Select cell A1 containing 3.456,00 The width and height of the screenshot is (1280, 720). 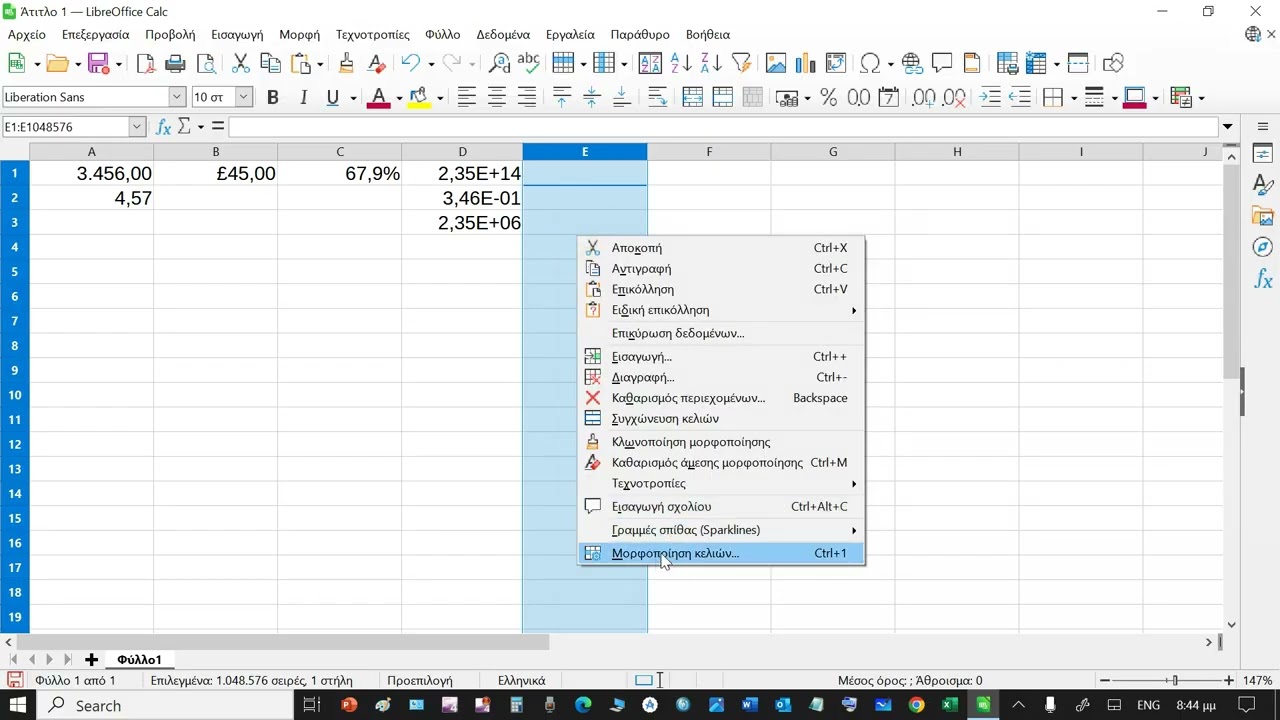(x=91, y=174)
